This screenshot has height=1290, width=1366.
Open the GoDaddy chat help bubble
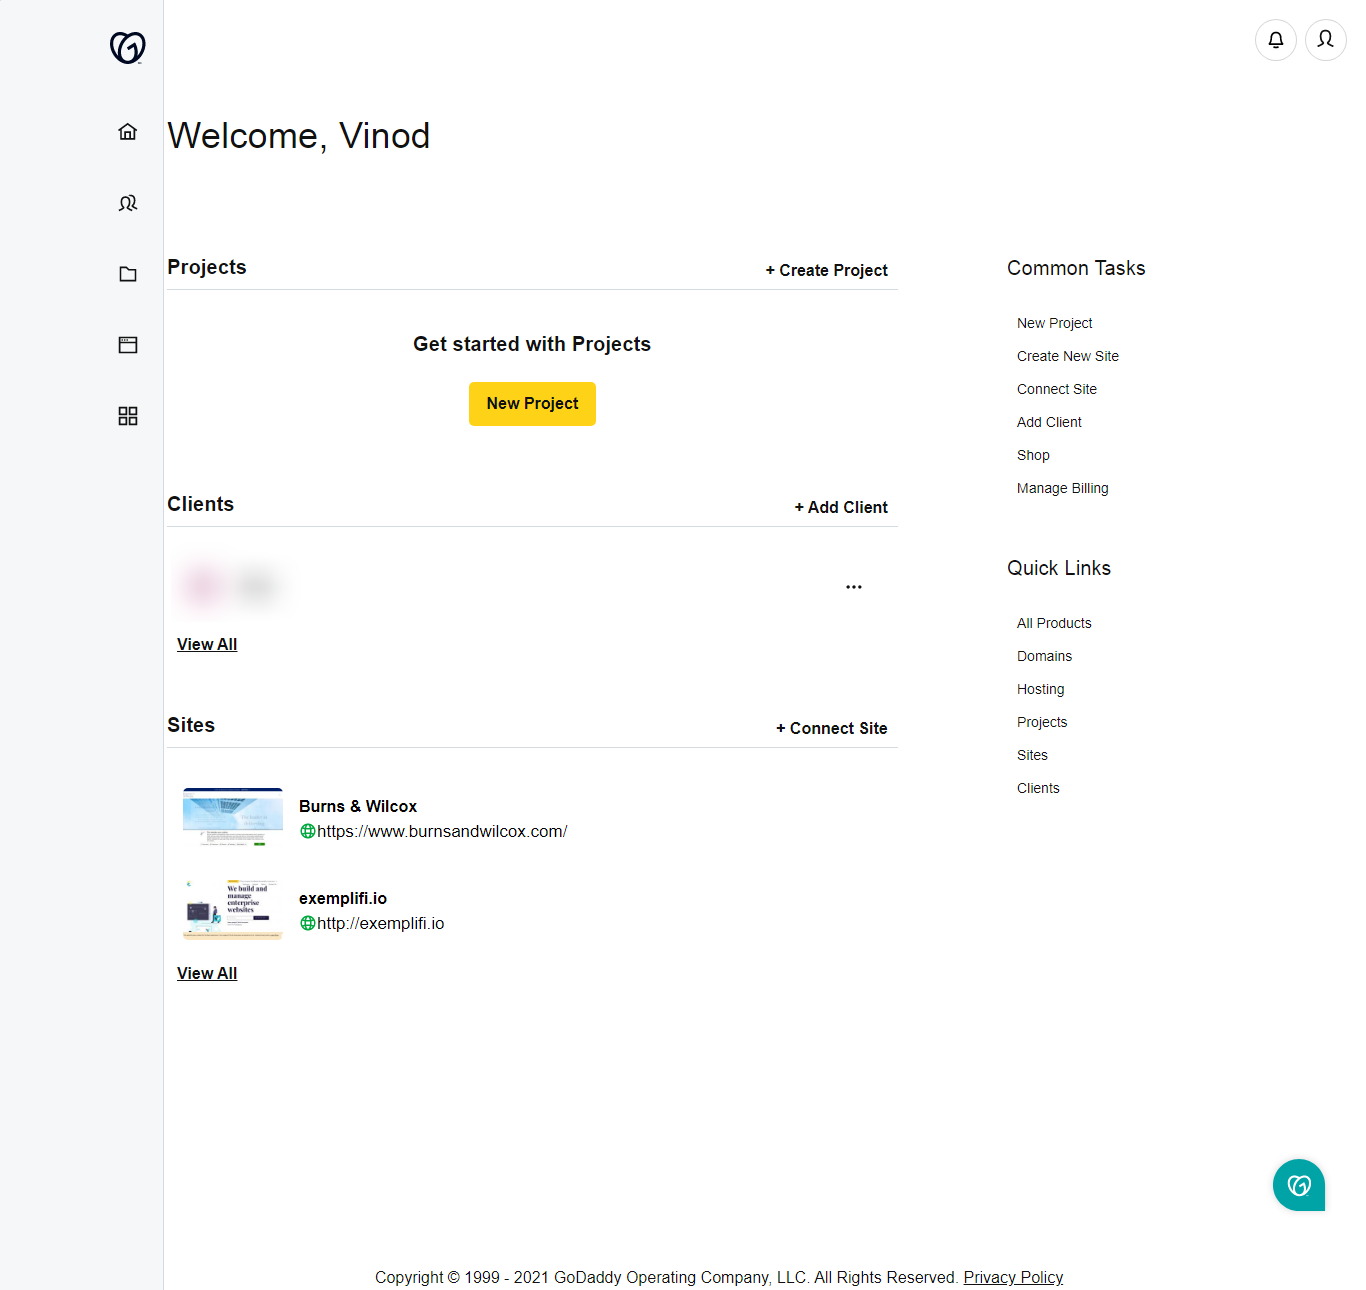pyautogui.click(x=1298, y=1185)
